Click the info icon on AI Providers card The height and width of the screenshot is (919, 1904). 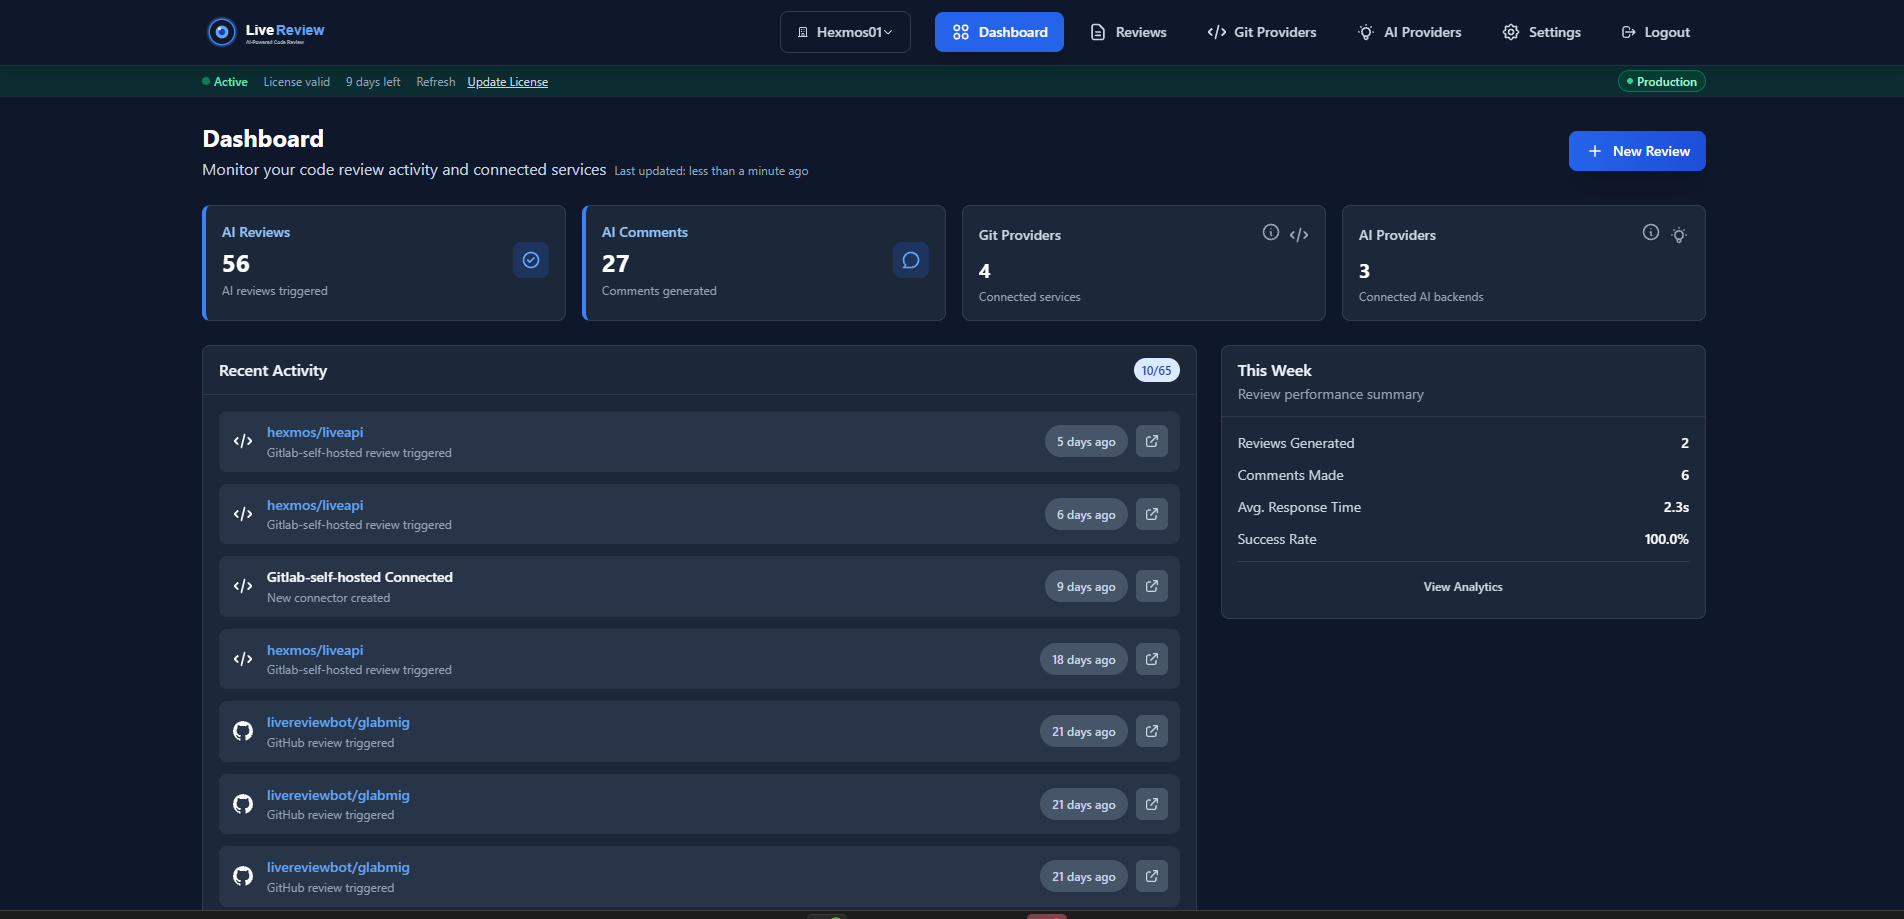(x=1649, y=232)
